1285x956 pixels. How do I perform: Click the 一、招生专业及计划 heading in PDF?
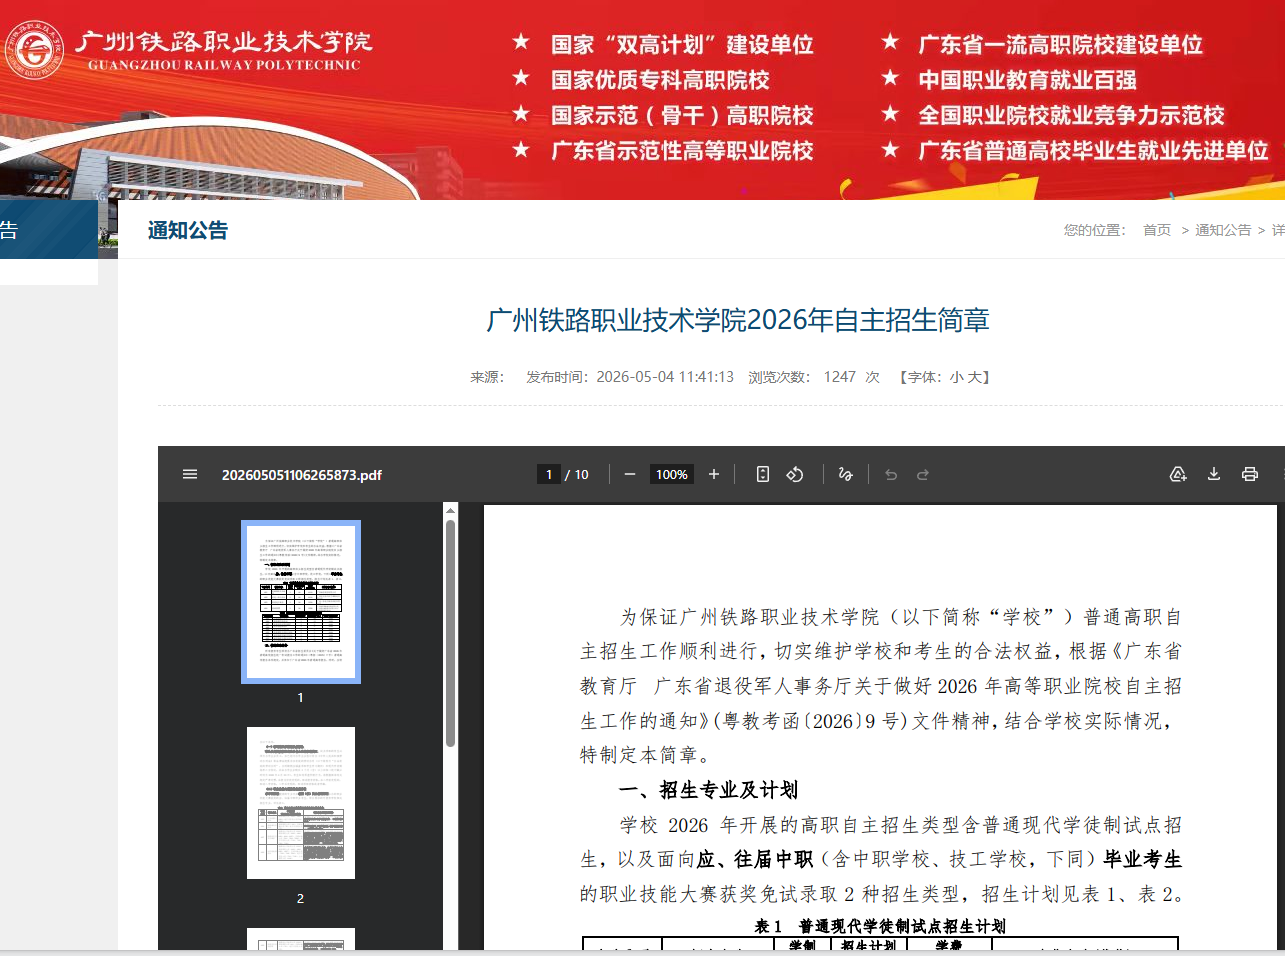[709, 790]
